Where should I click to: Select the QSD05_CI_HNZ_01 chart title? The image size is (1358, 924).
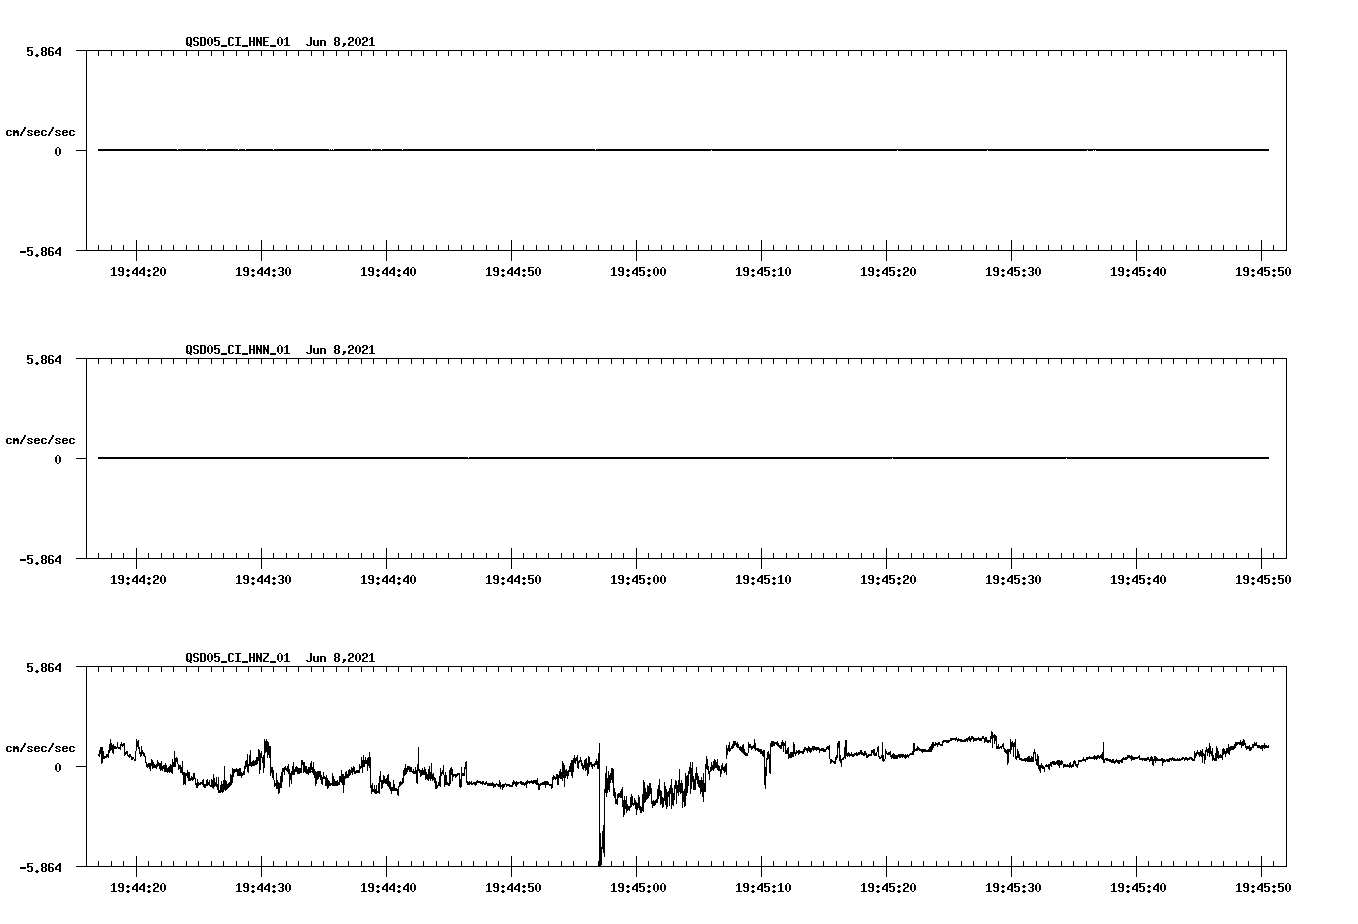click(x=237, y=658)
